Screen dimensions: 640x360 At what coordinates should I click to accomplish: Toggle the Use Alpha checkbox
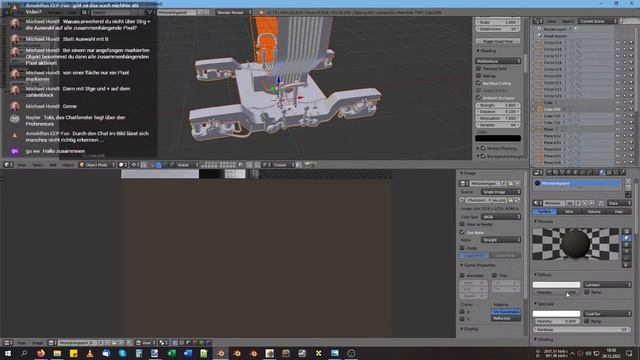point(462,232)
